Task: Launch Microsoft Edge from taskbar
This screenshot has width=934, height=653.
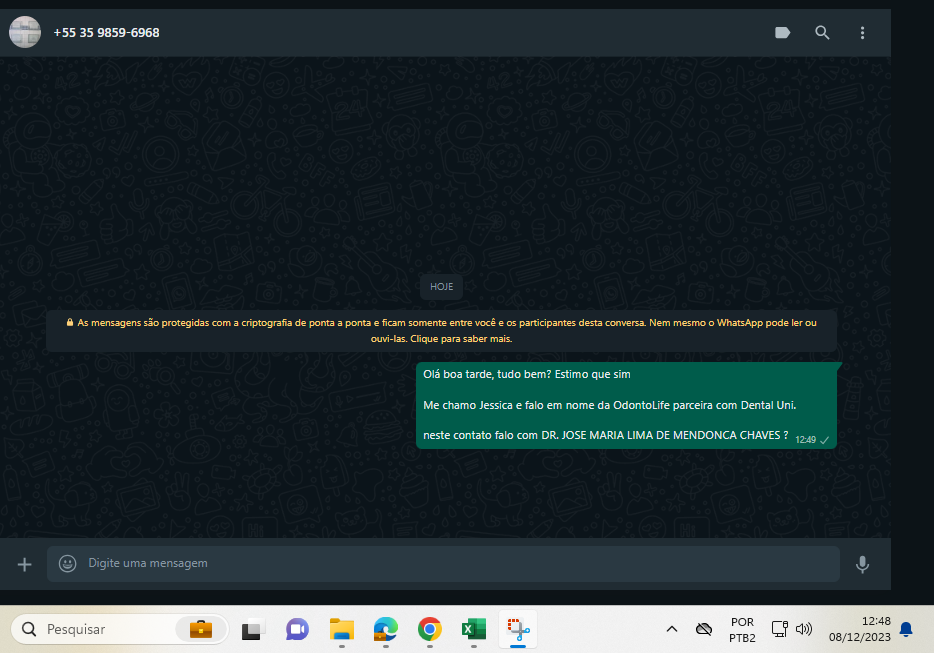Action: (385, 629)
